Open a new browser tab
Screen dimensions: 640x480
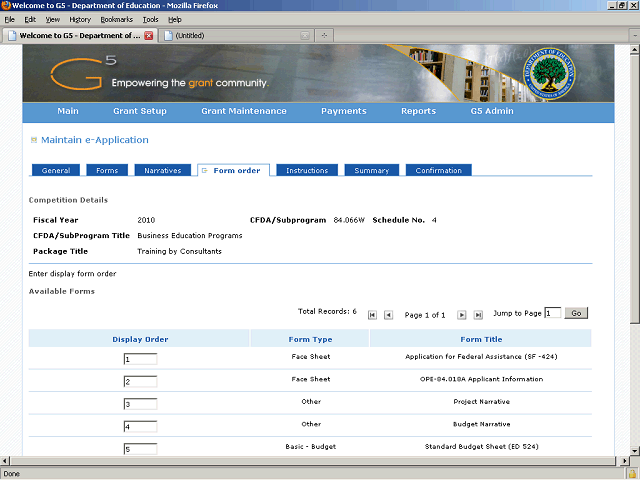coord(324,36)
